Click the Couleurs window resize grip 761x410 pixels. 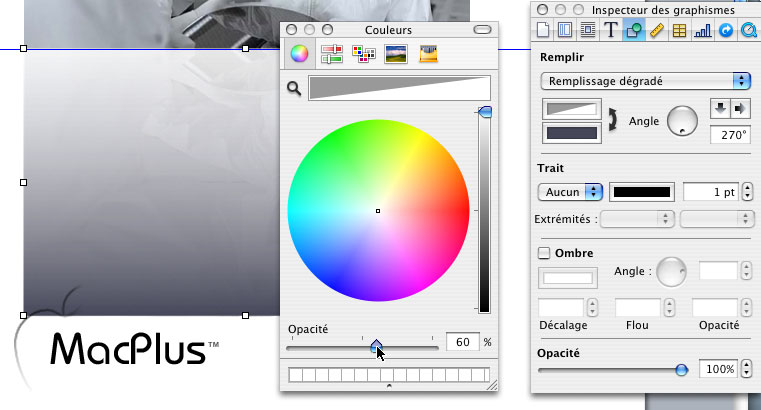[x=492, y=386]
